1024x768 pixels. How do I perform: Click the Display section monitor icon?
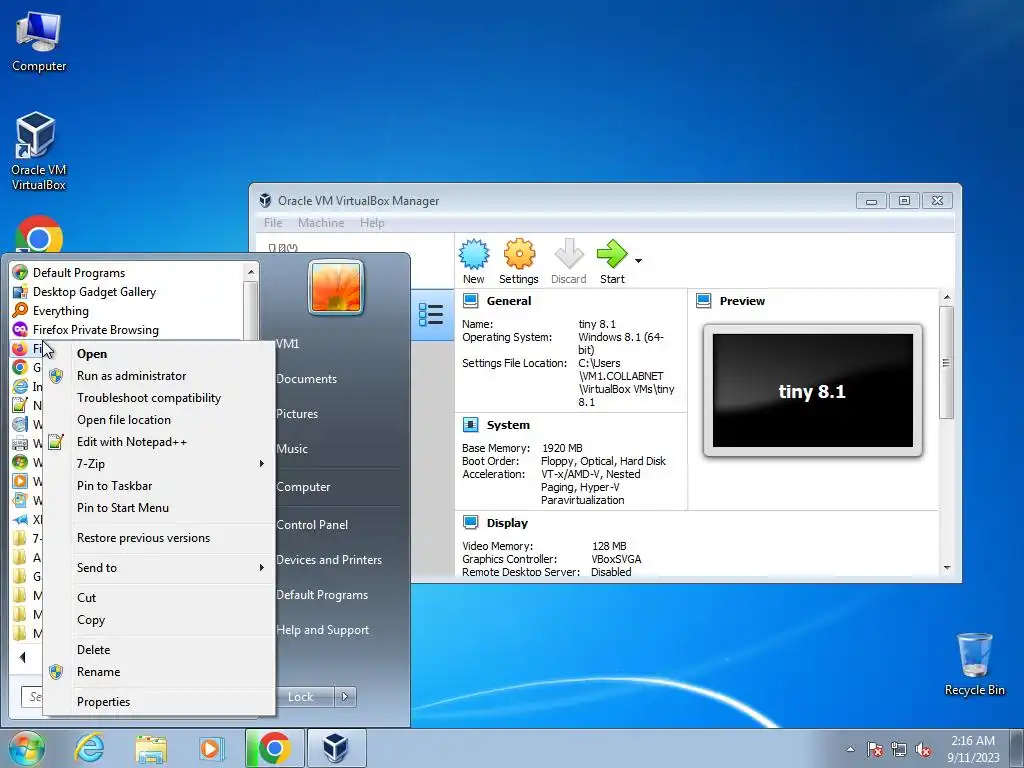(470, 523)
